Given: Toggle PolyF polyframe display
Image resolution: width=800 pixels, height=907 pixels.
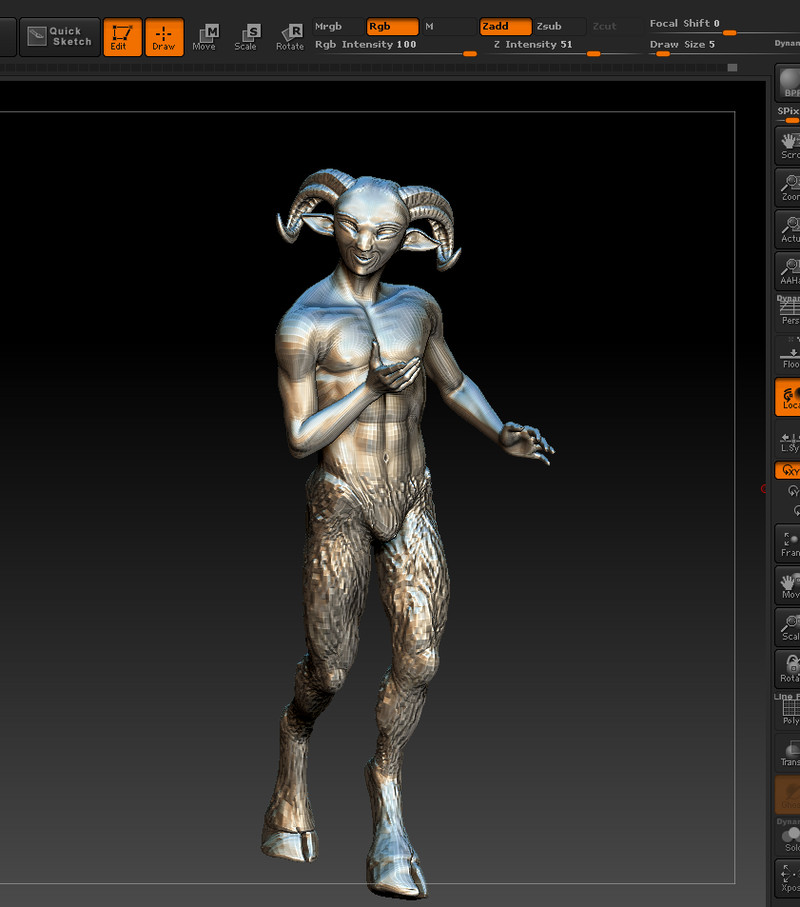Looking at the screenshot, I should point(788,711).
